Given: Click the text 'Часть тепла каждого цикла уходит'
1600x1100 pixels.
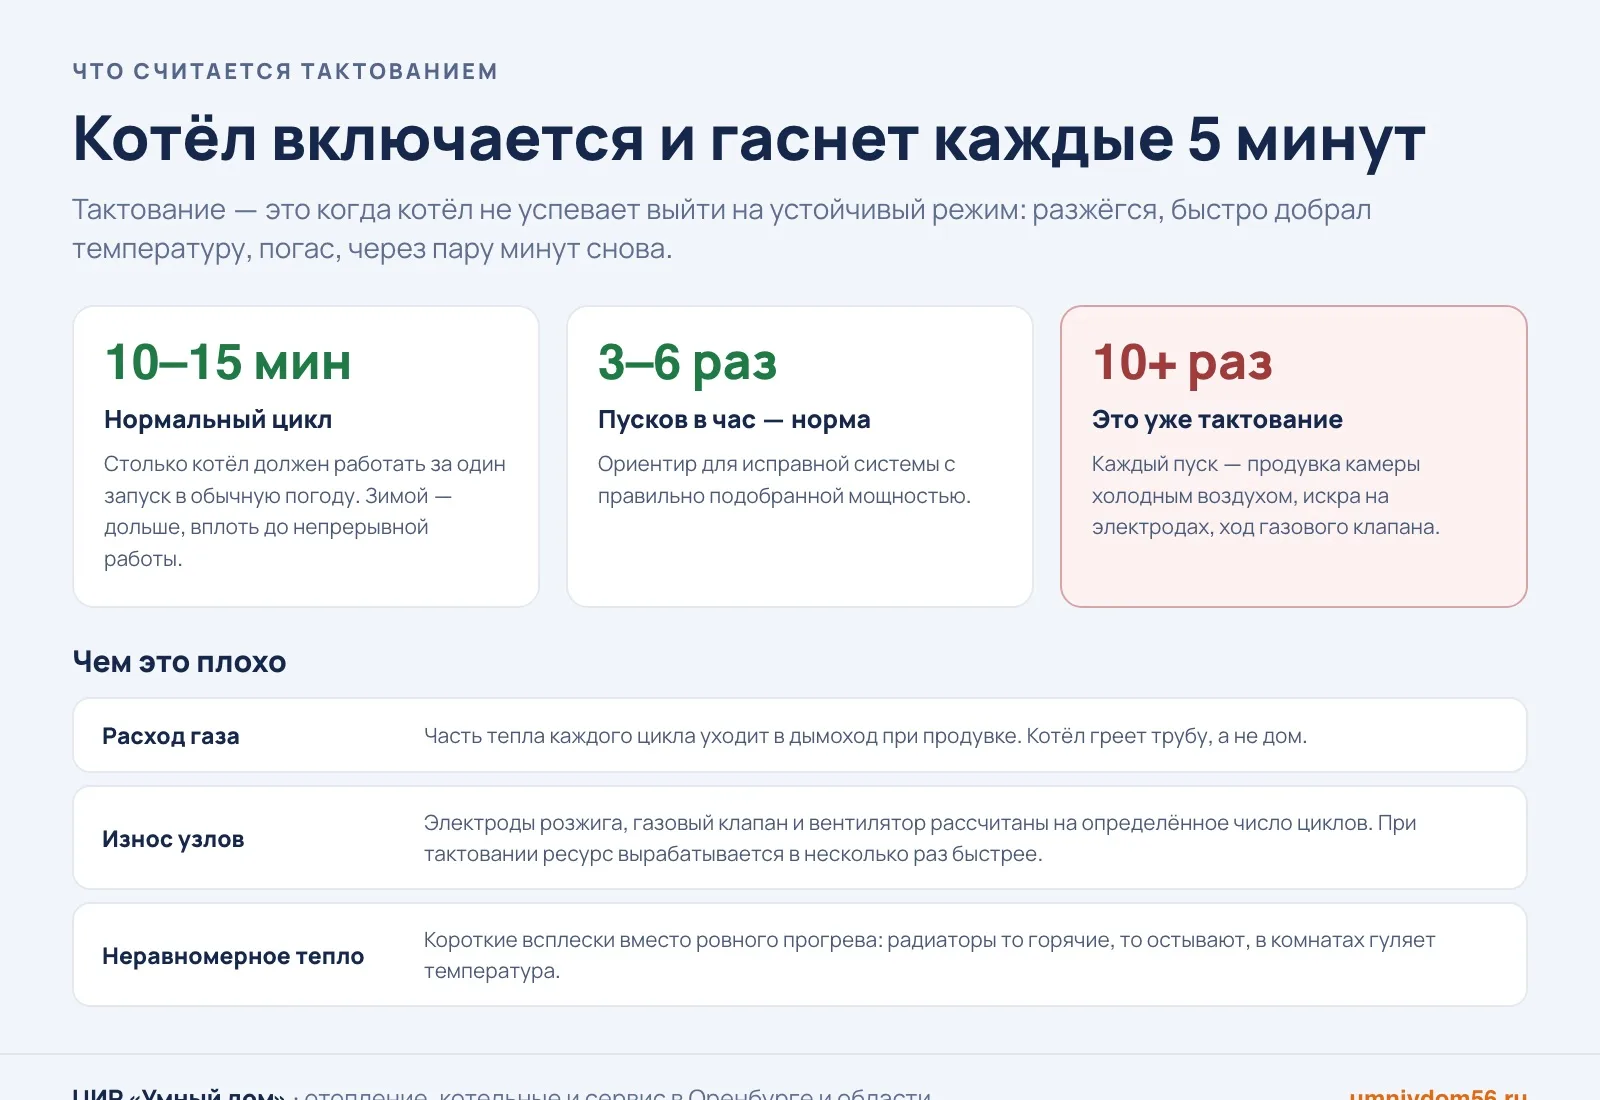Looking at the screenshot, I should tap(865, 736).
